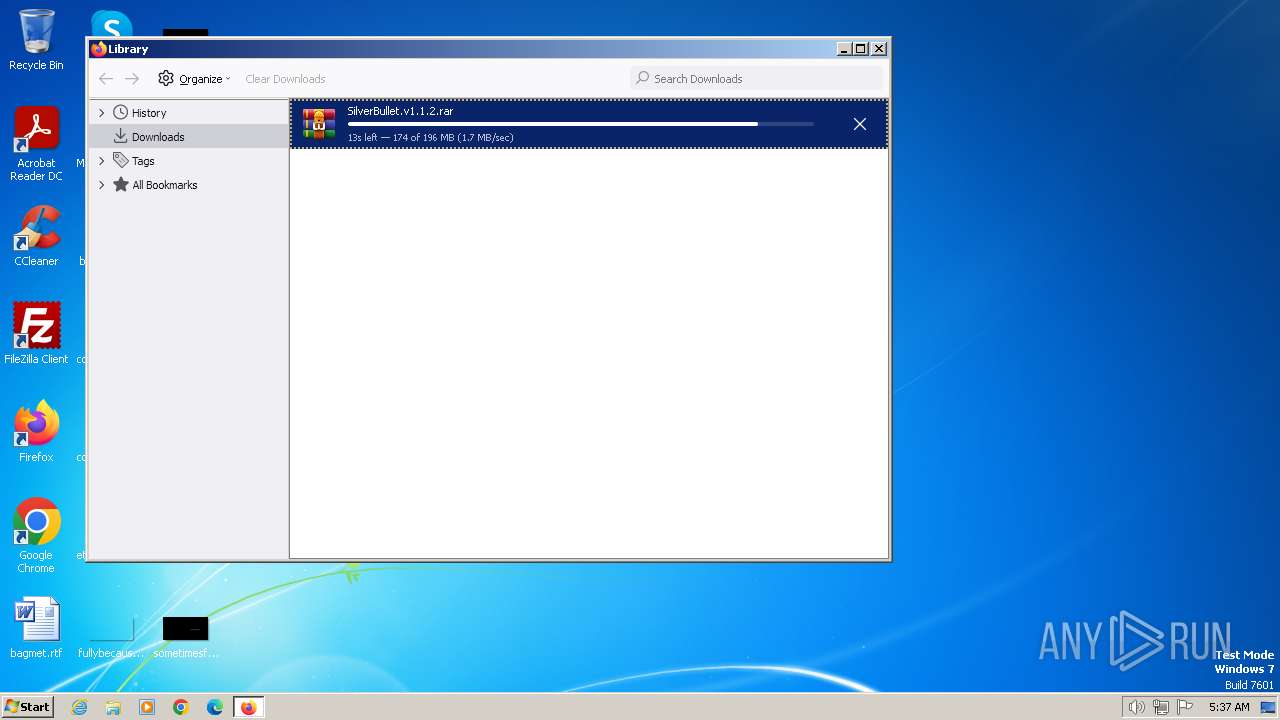This screenshot has width=1280, height=720.
Task: Open Google Chrome desktop shortcut
Action: tap(36, 535)
